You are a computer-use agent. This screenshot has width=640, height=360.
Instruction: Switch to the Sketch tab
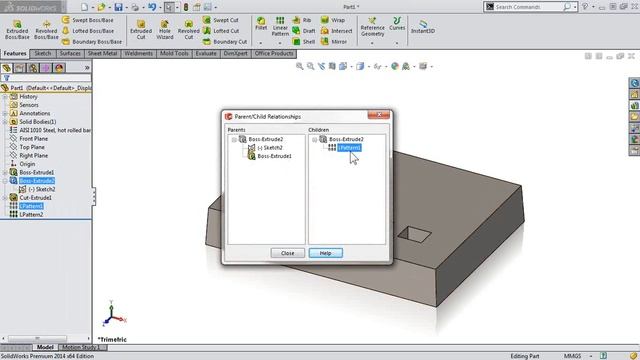click(x=42, y=53)
